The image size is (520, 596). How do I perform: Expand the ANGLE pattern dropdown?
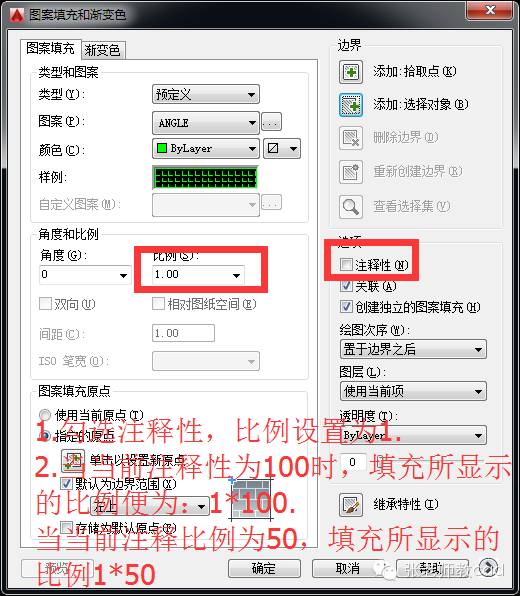206,122
